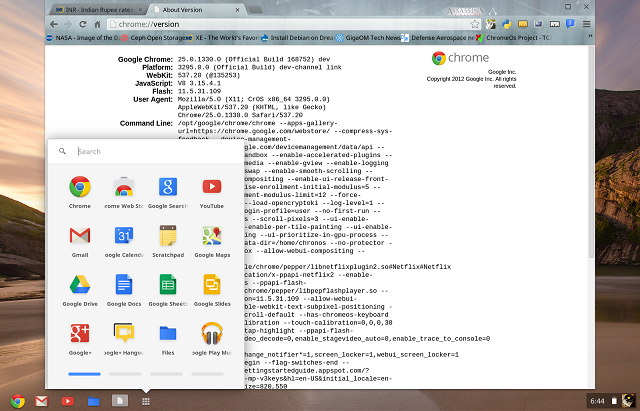The image size is (640, 411).
Task: Bookmark this page with star icon
Action: [x=475, y=23]
